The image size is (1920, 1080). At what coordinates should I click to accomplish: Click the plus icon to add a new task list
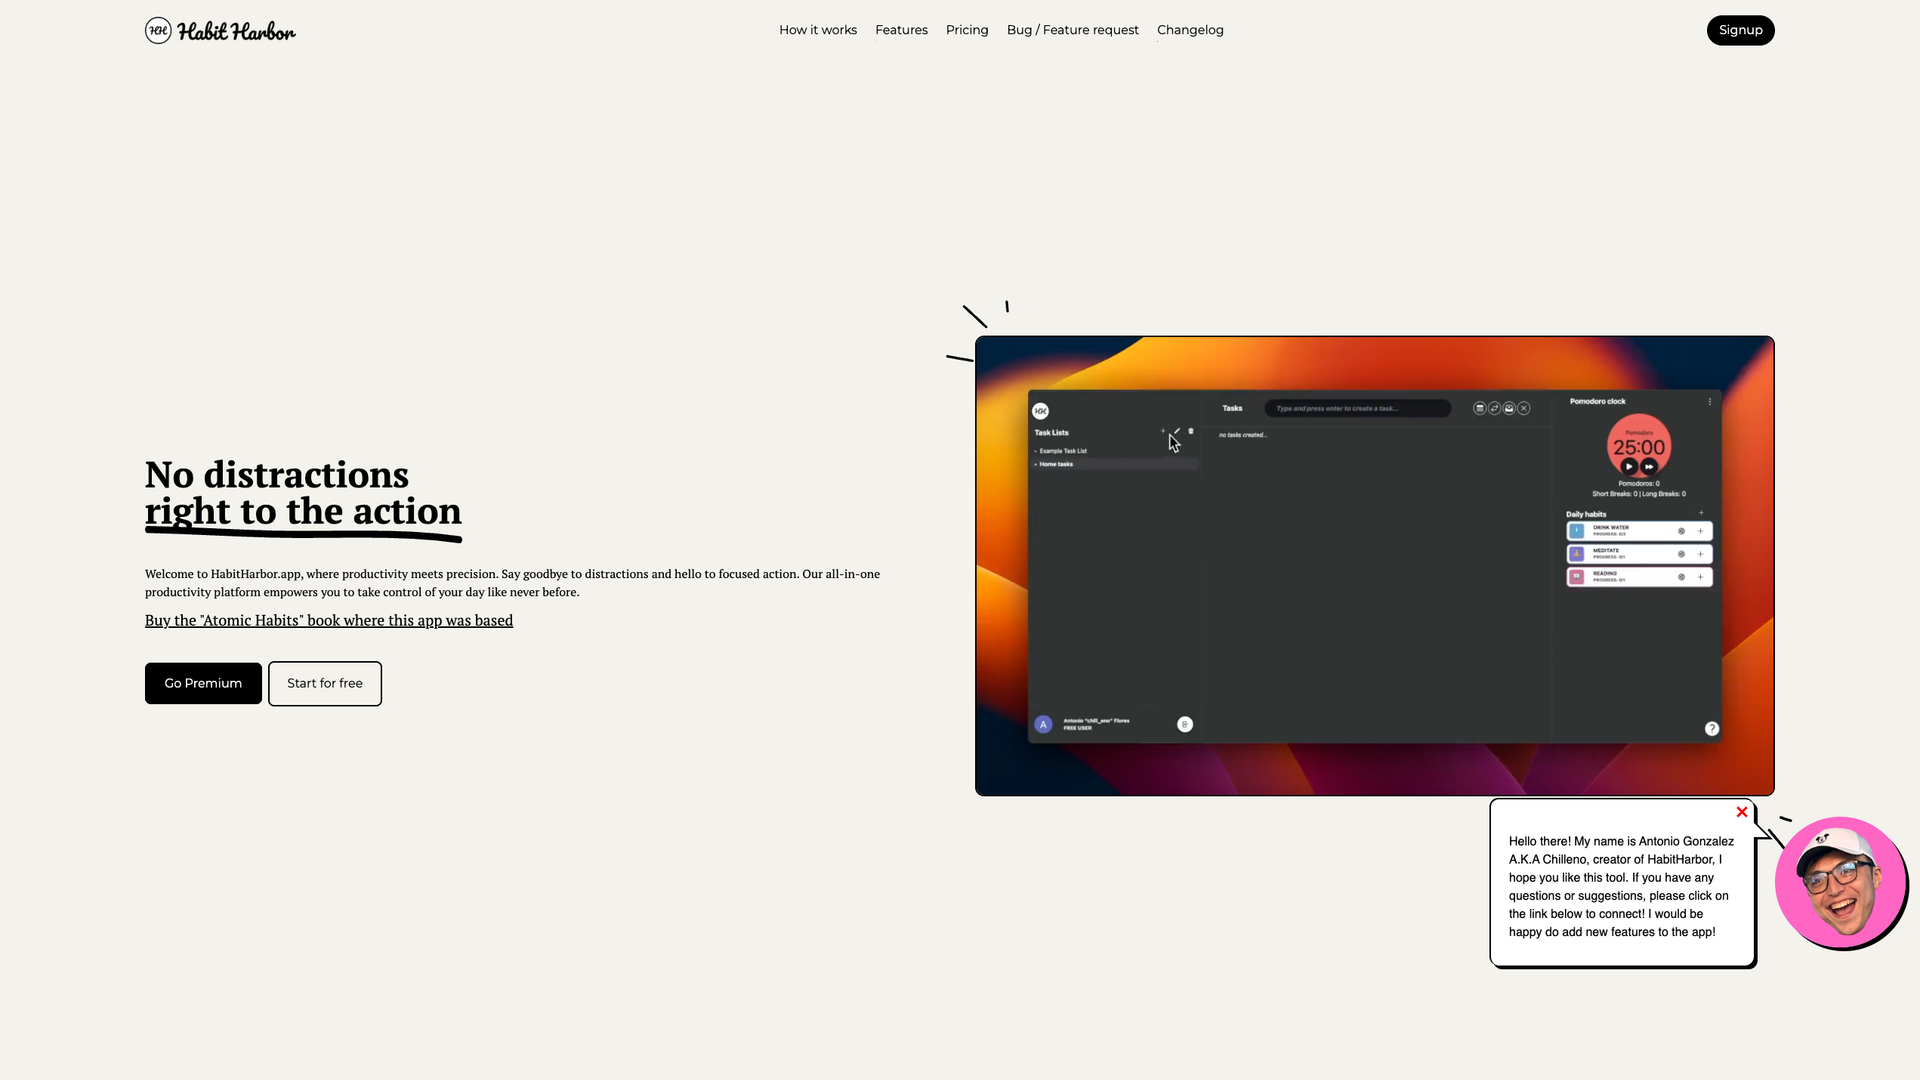1163,431
